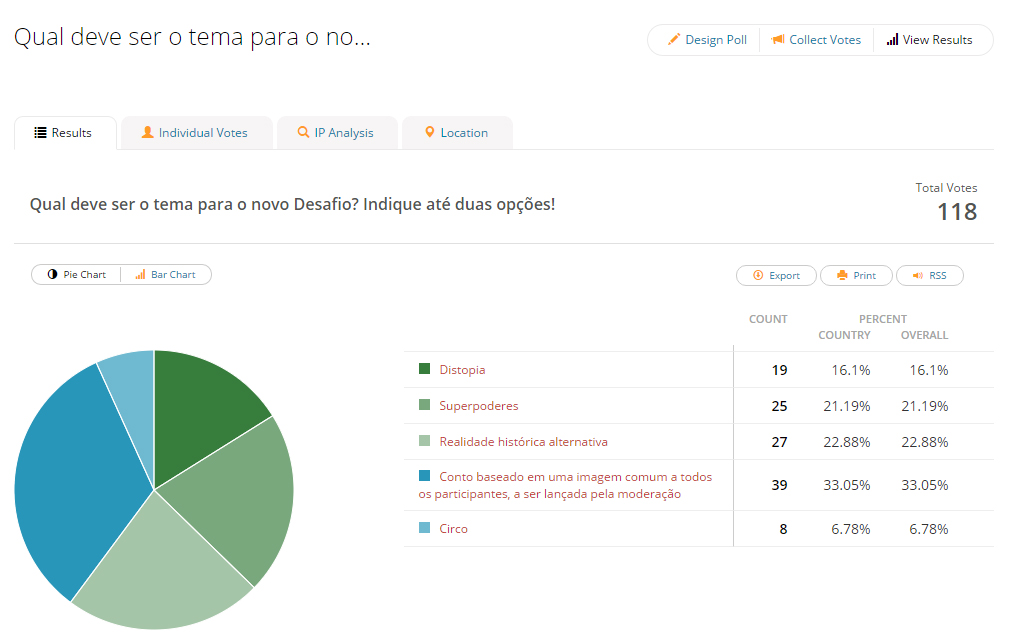Click the bar chart icon for View Results
Viewport: 1016px width, 644px height.
tap(892, 40)
